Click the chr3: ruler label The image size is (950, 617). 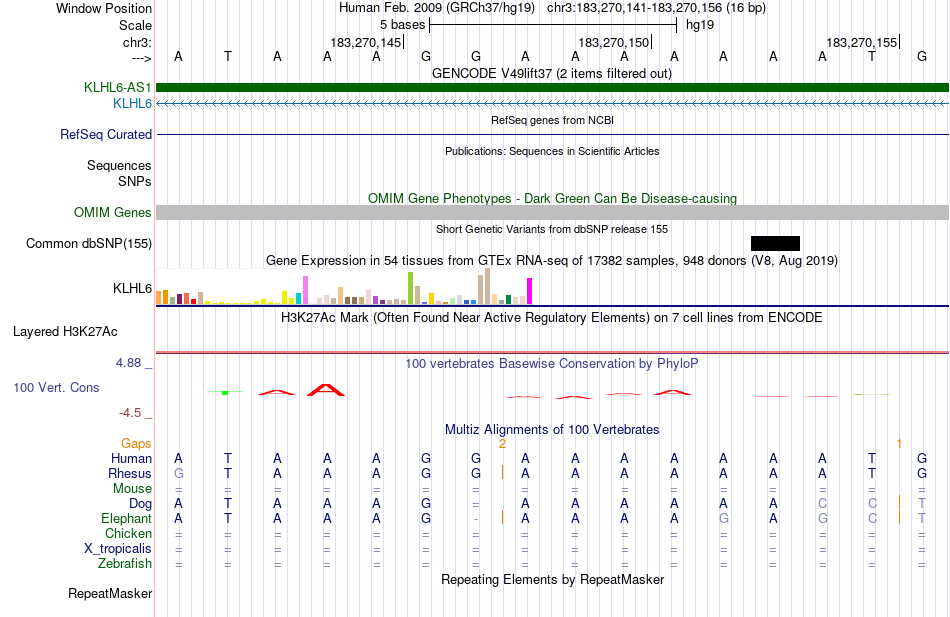click(137, 42)
